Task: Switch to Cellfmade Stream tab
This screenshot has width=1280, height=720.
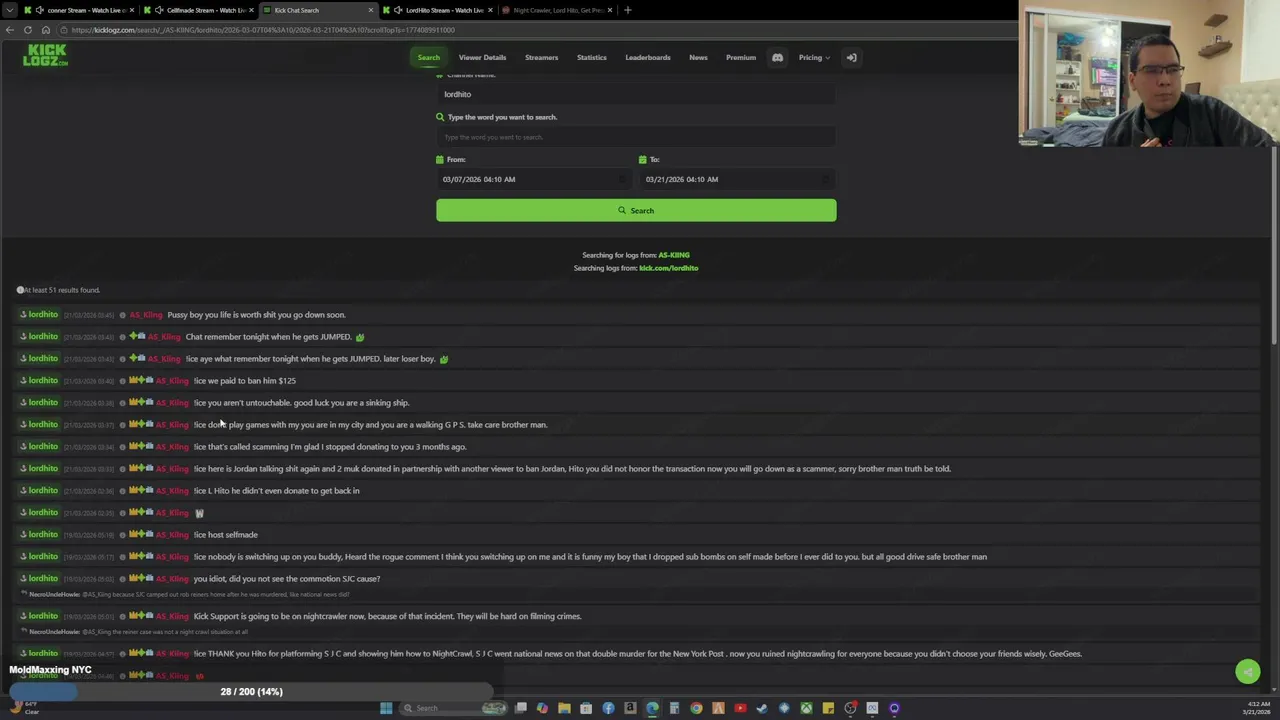Action: pos(197,10)
